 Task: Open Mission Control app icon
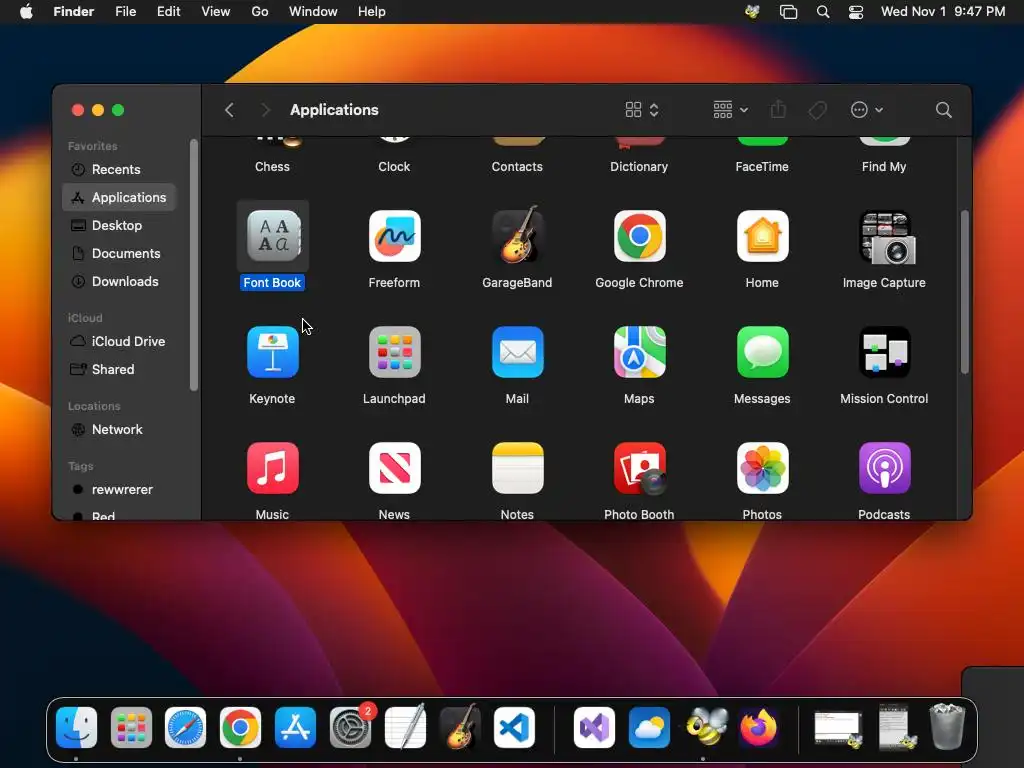[884, 352]
